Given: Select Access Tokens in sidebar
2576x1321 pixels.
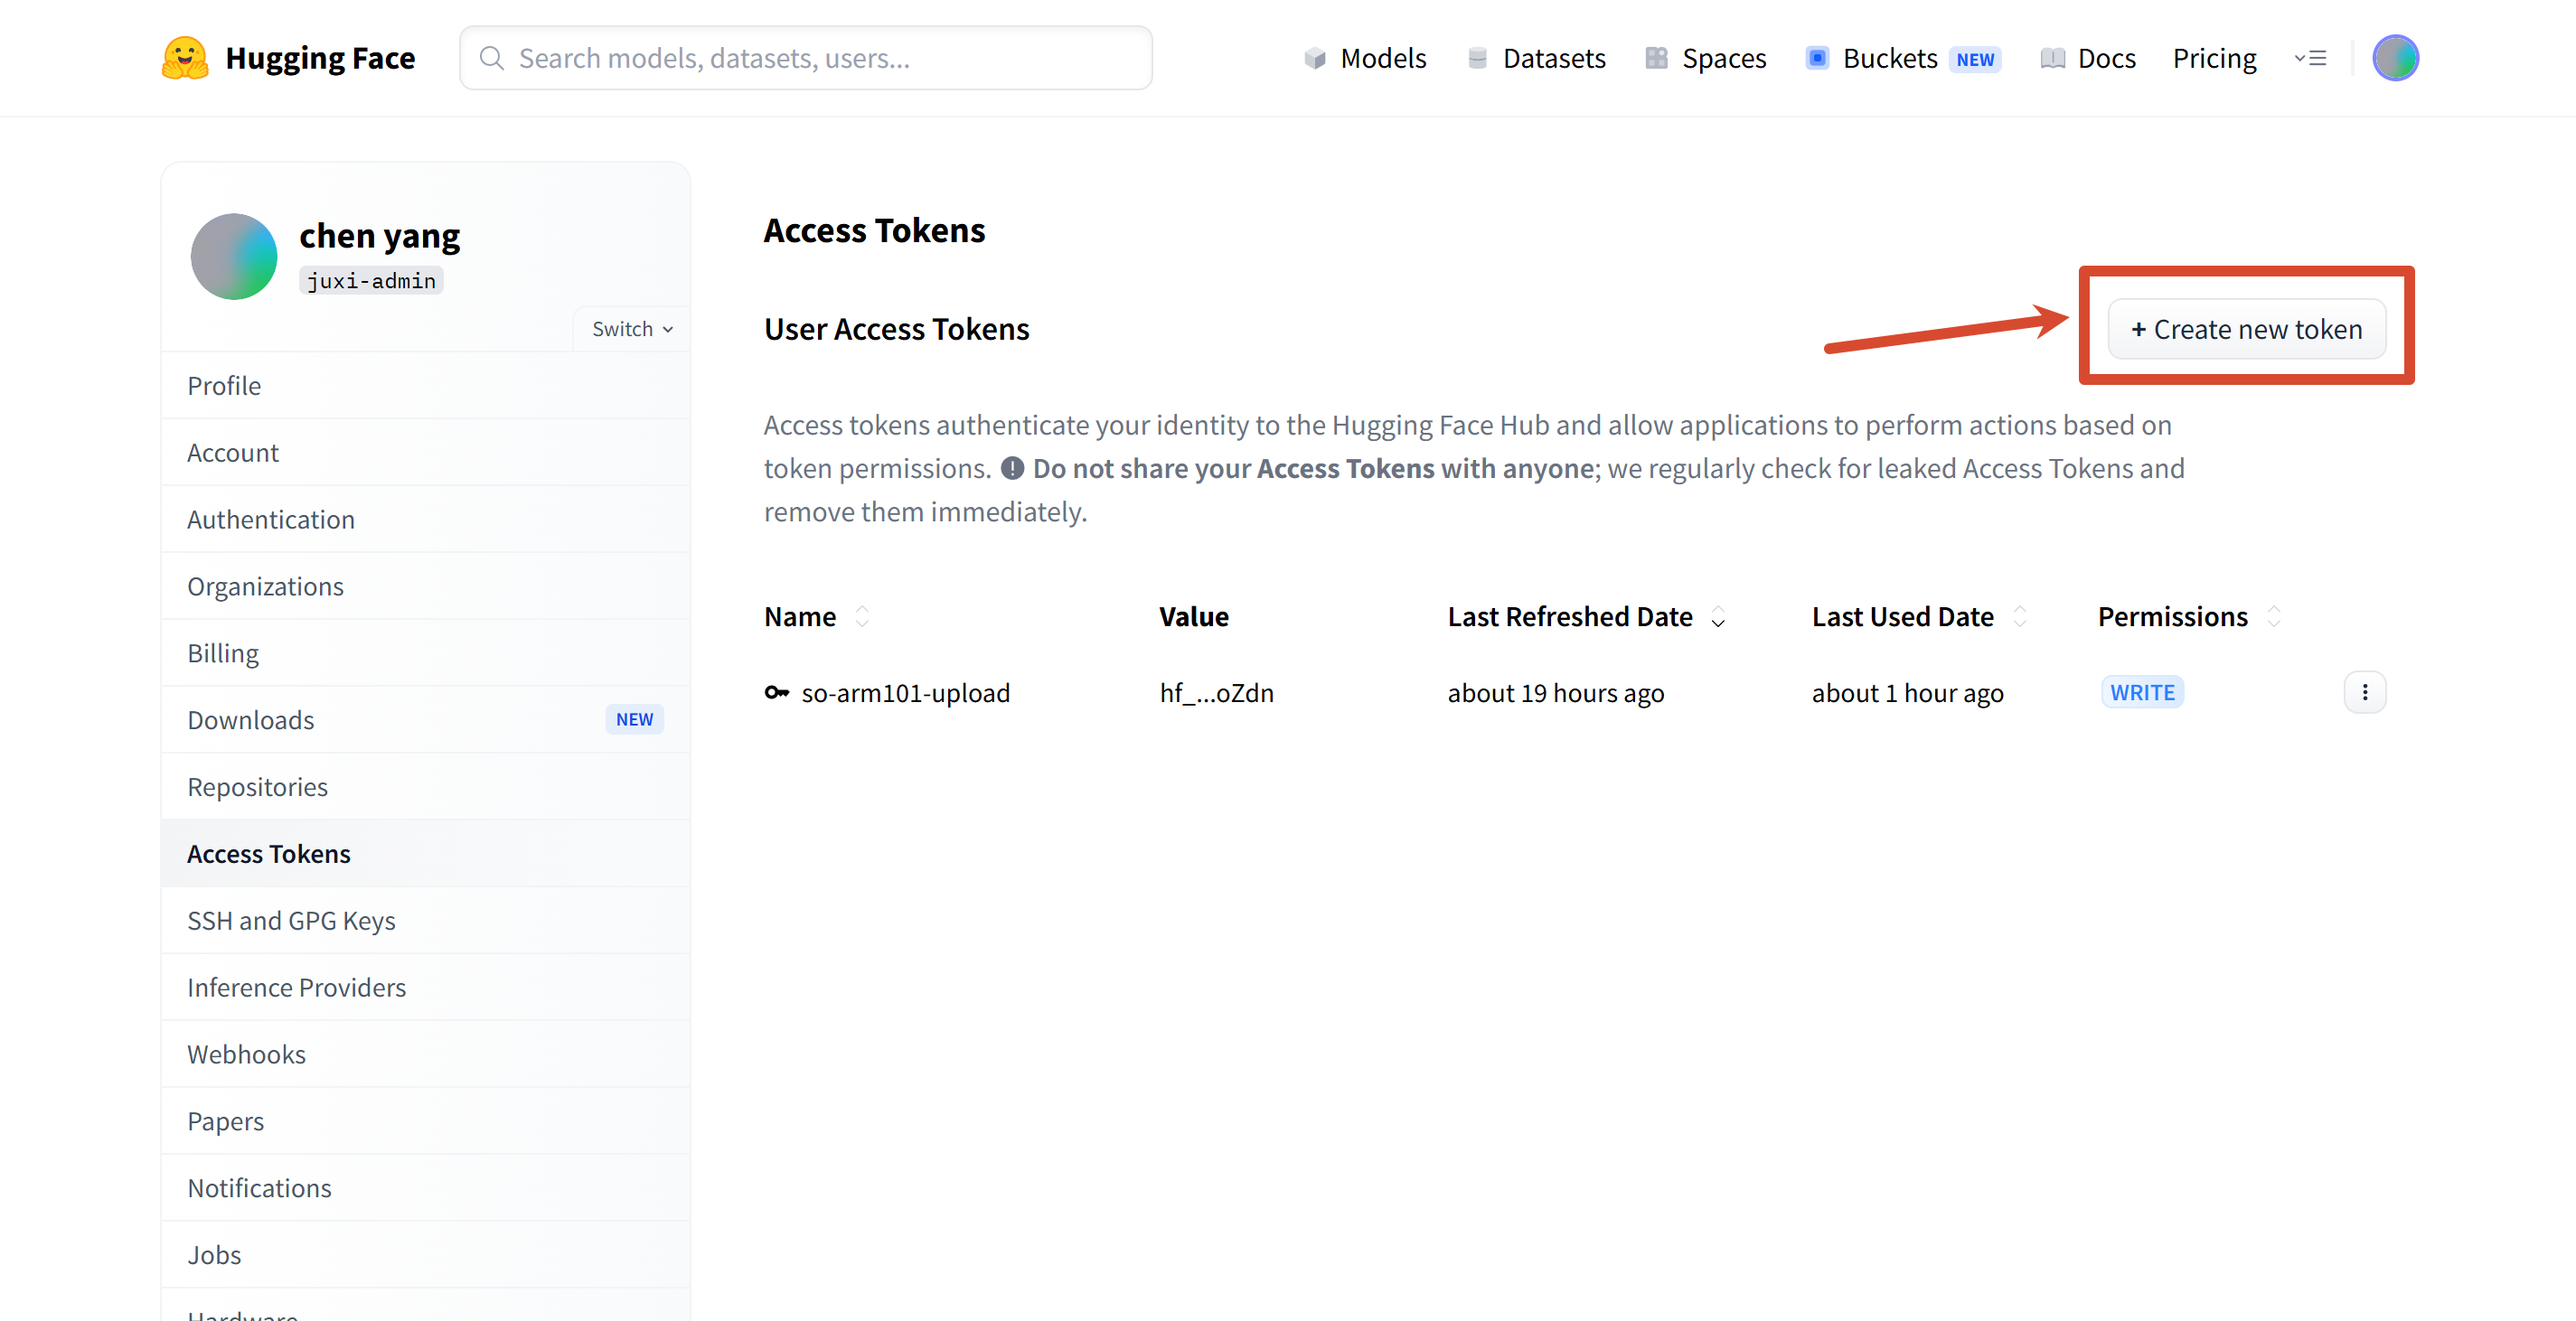Looking at the screenshot, I should coord(425,854).
